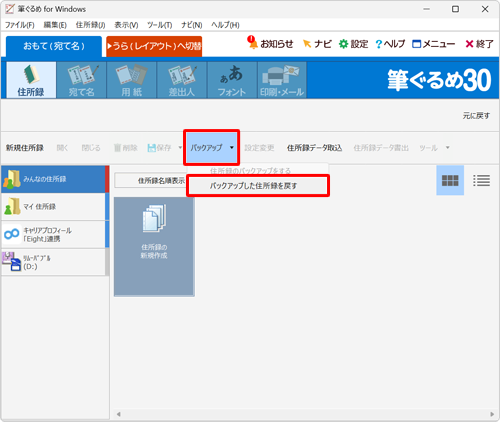The height and width of the screenshot is (422, 500).
Task: Open the 編集(E) menu
Action: tap(55, 25)
